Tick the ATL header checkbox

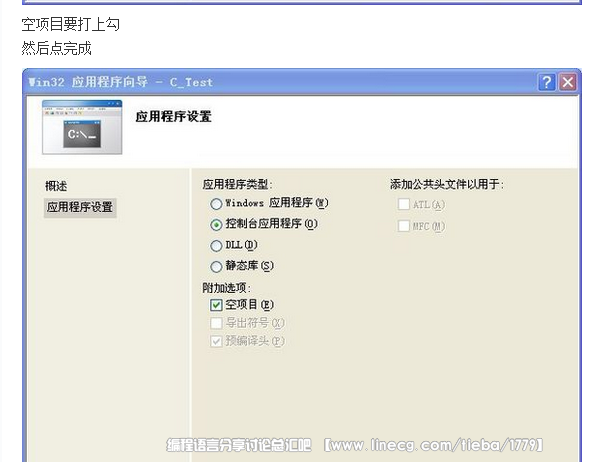(404, 205)
